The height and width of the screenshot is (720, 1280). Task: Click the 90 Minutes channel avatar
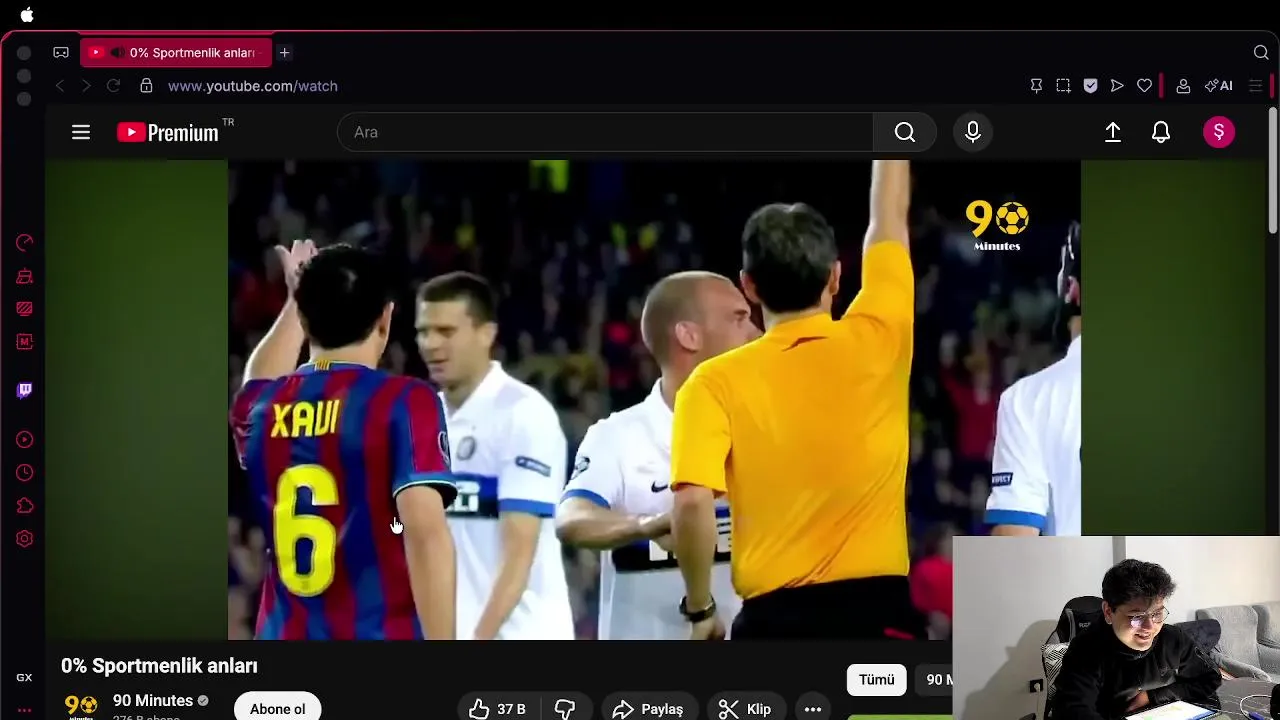(x=81, y=706)
